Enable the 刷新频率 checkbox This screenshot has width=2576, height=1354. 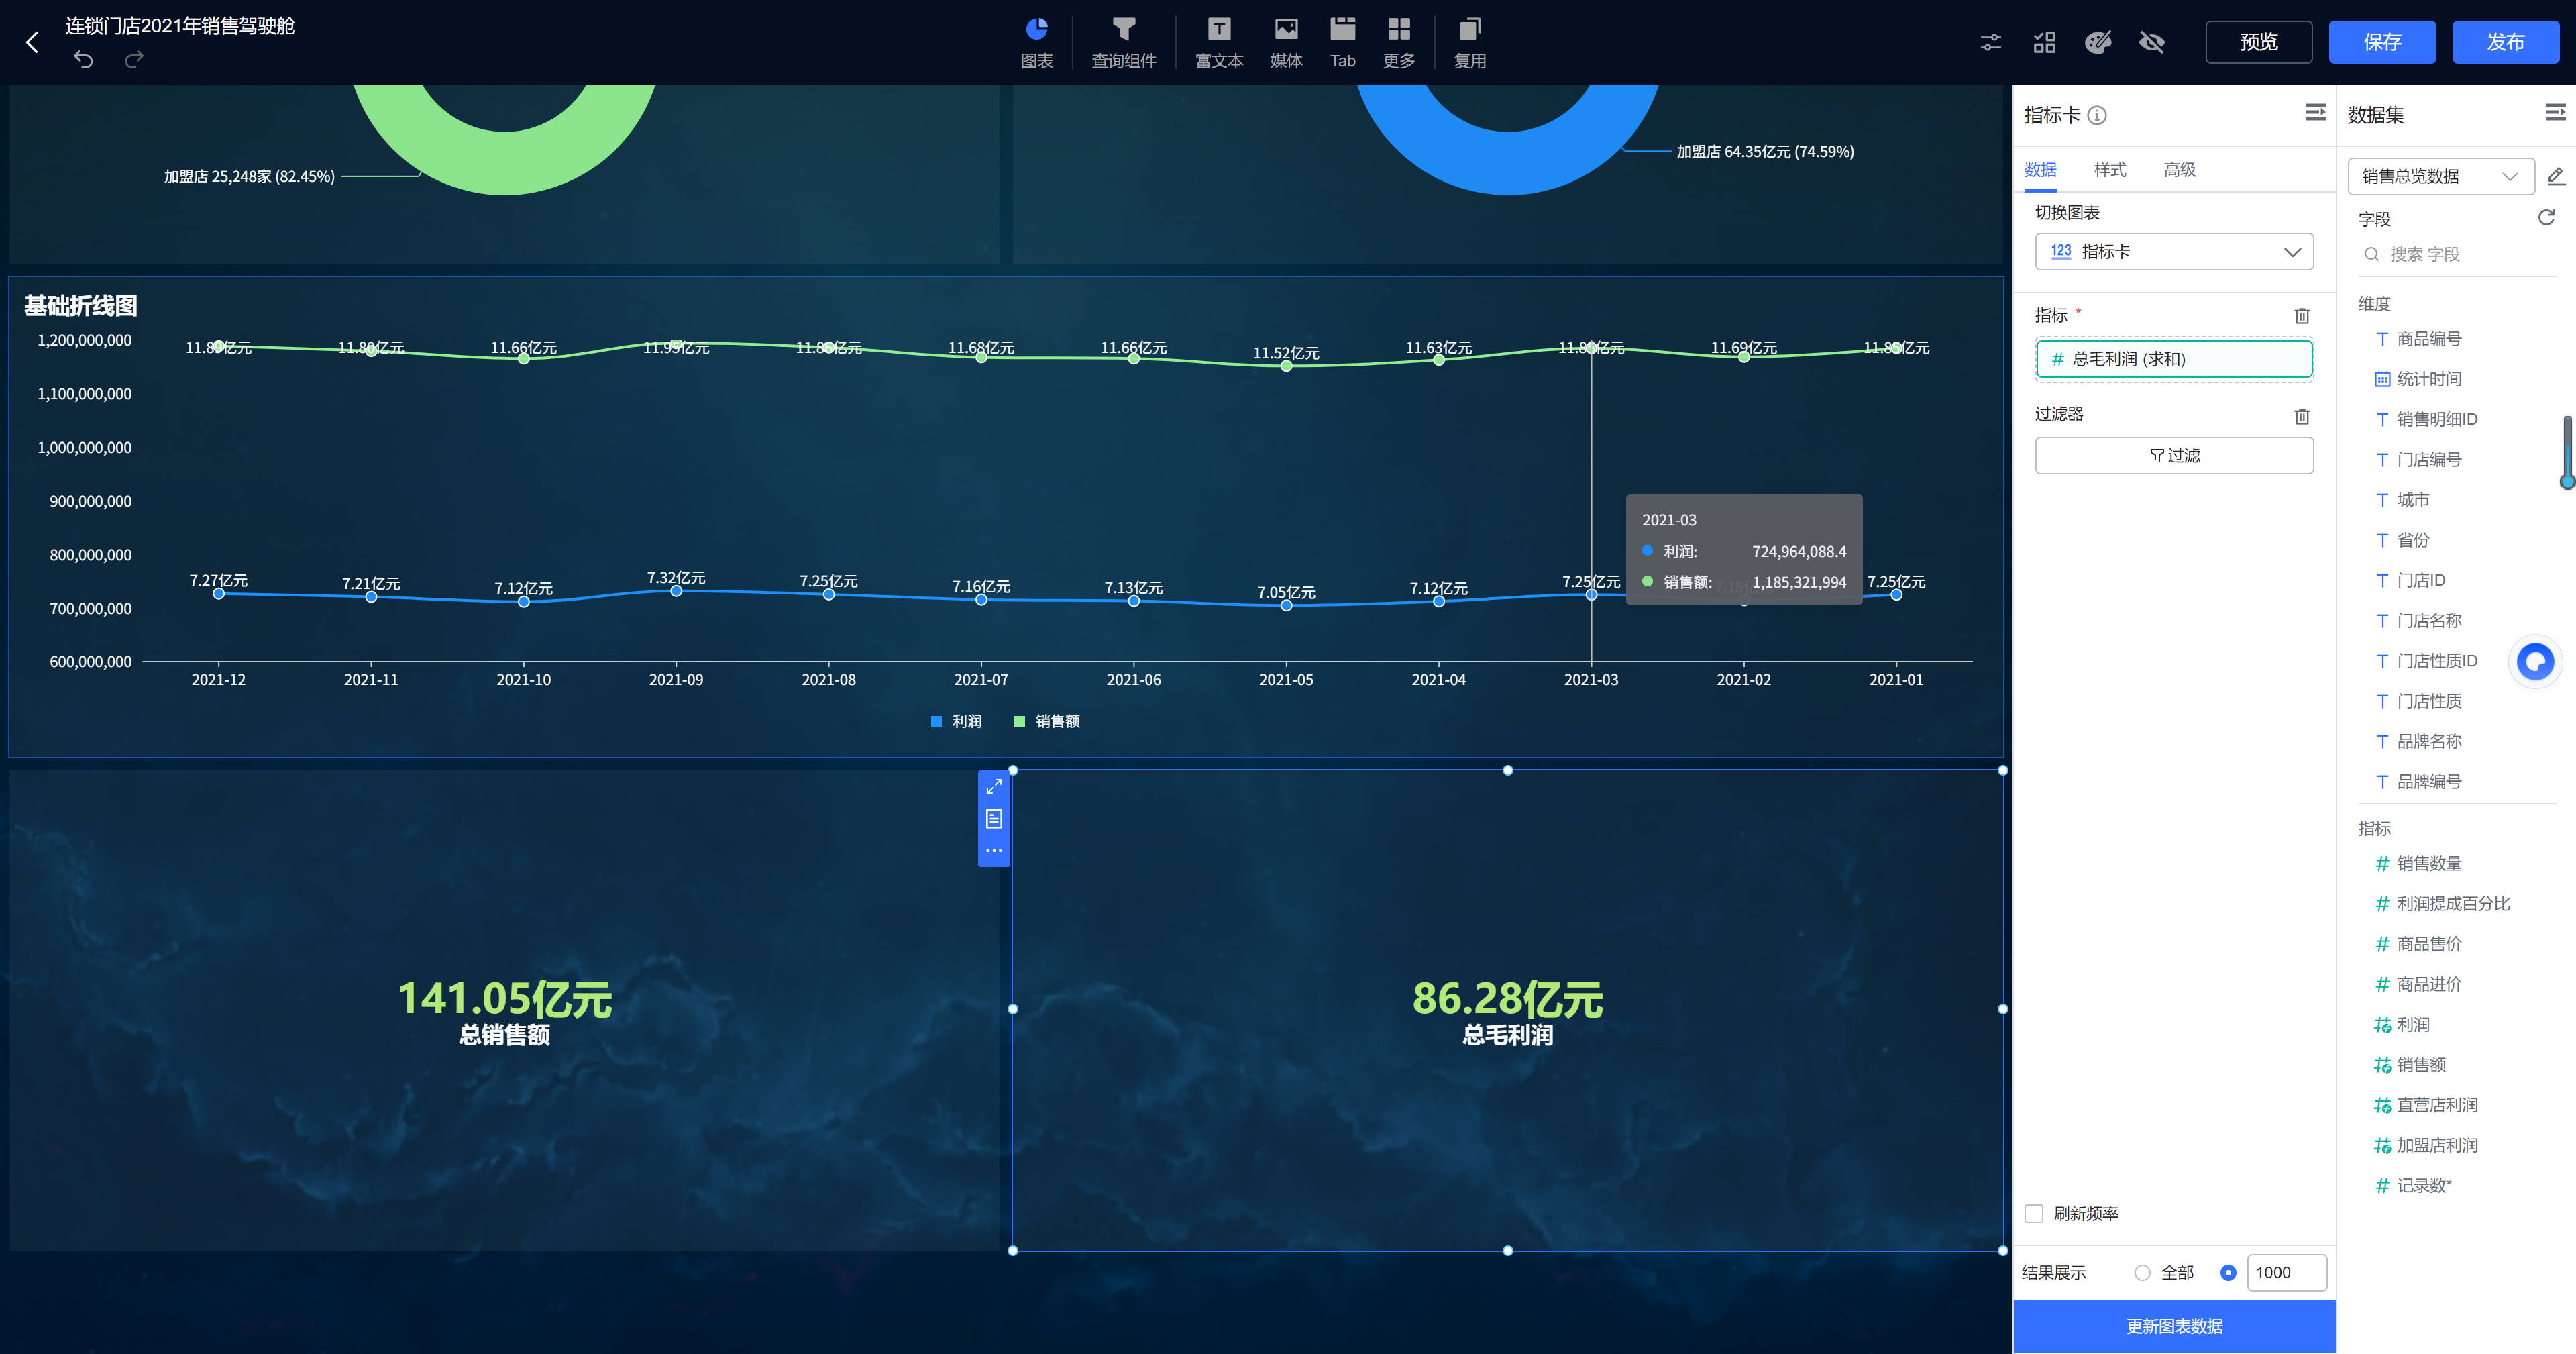[x=2034, y=1213]
